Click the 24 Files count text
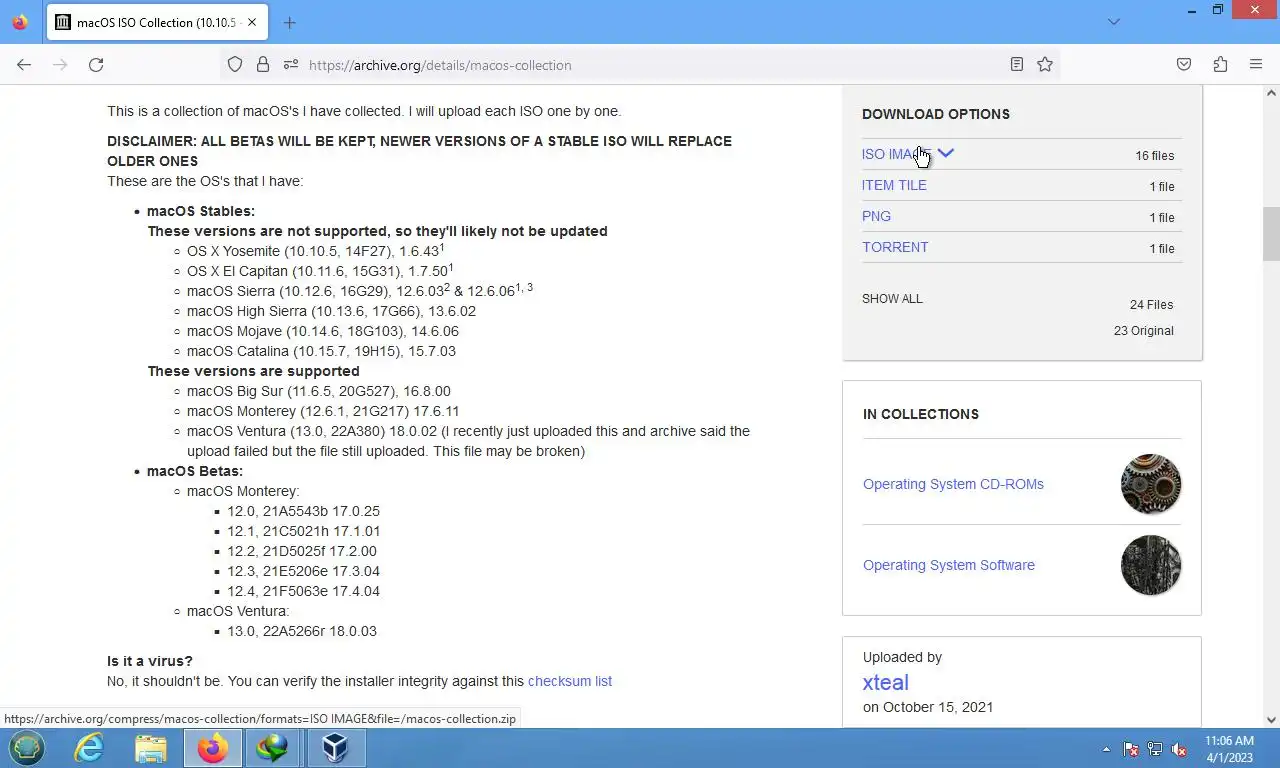This screenshot has width=1280, height=768. [1151, 305]
